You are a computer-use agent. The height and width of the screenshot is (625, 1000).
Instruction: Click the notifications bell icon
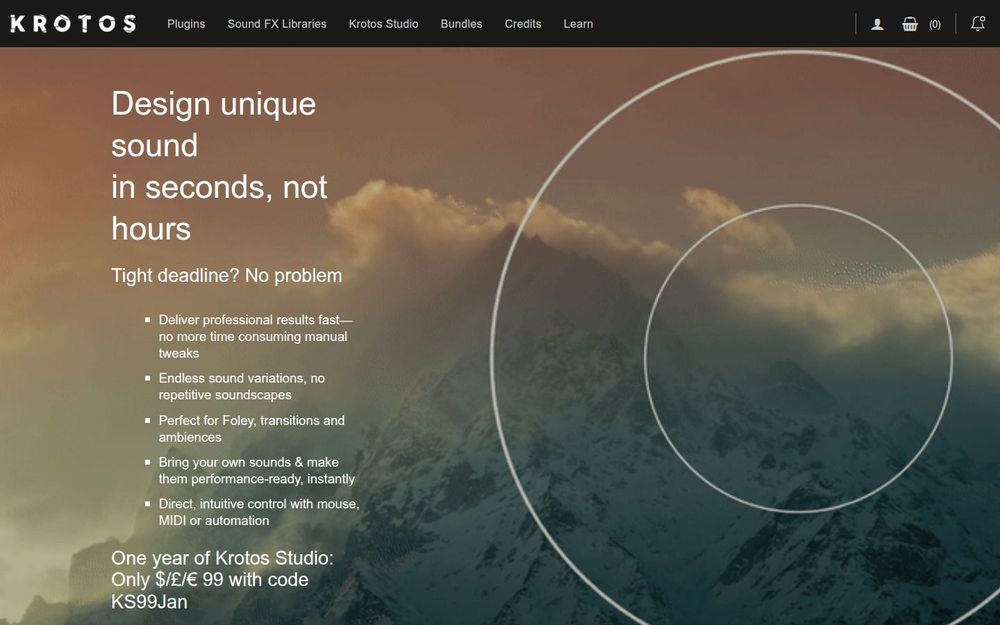click(978, 24)
